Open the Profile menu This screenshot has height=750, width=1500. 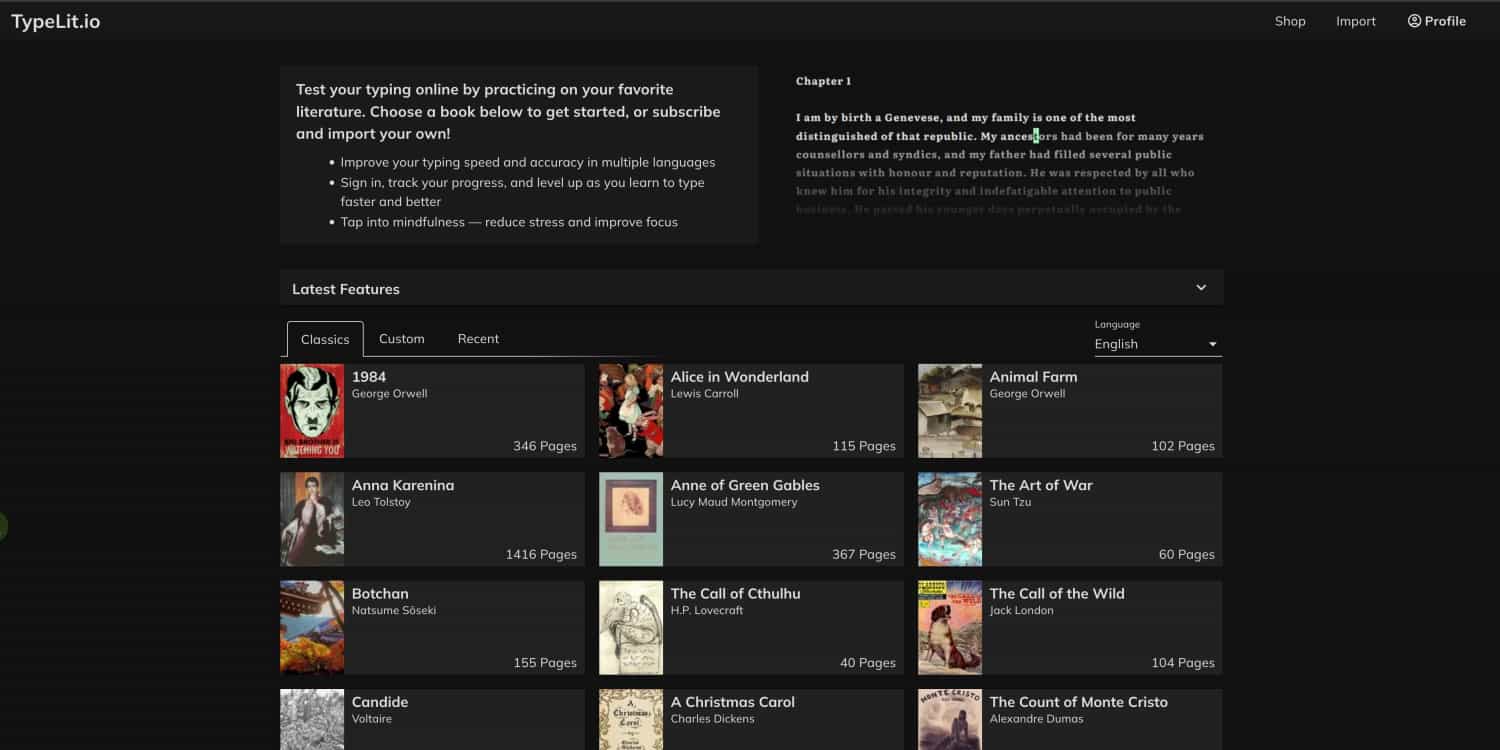coord(1436,21)
